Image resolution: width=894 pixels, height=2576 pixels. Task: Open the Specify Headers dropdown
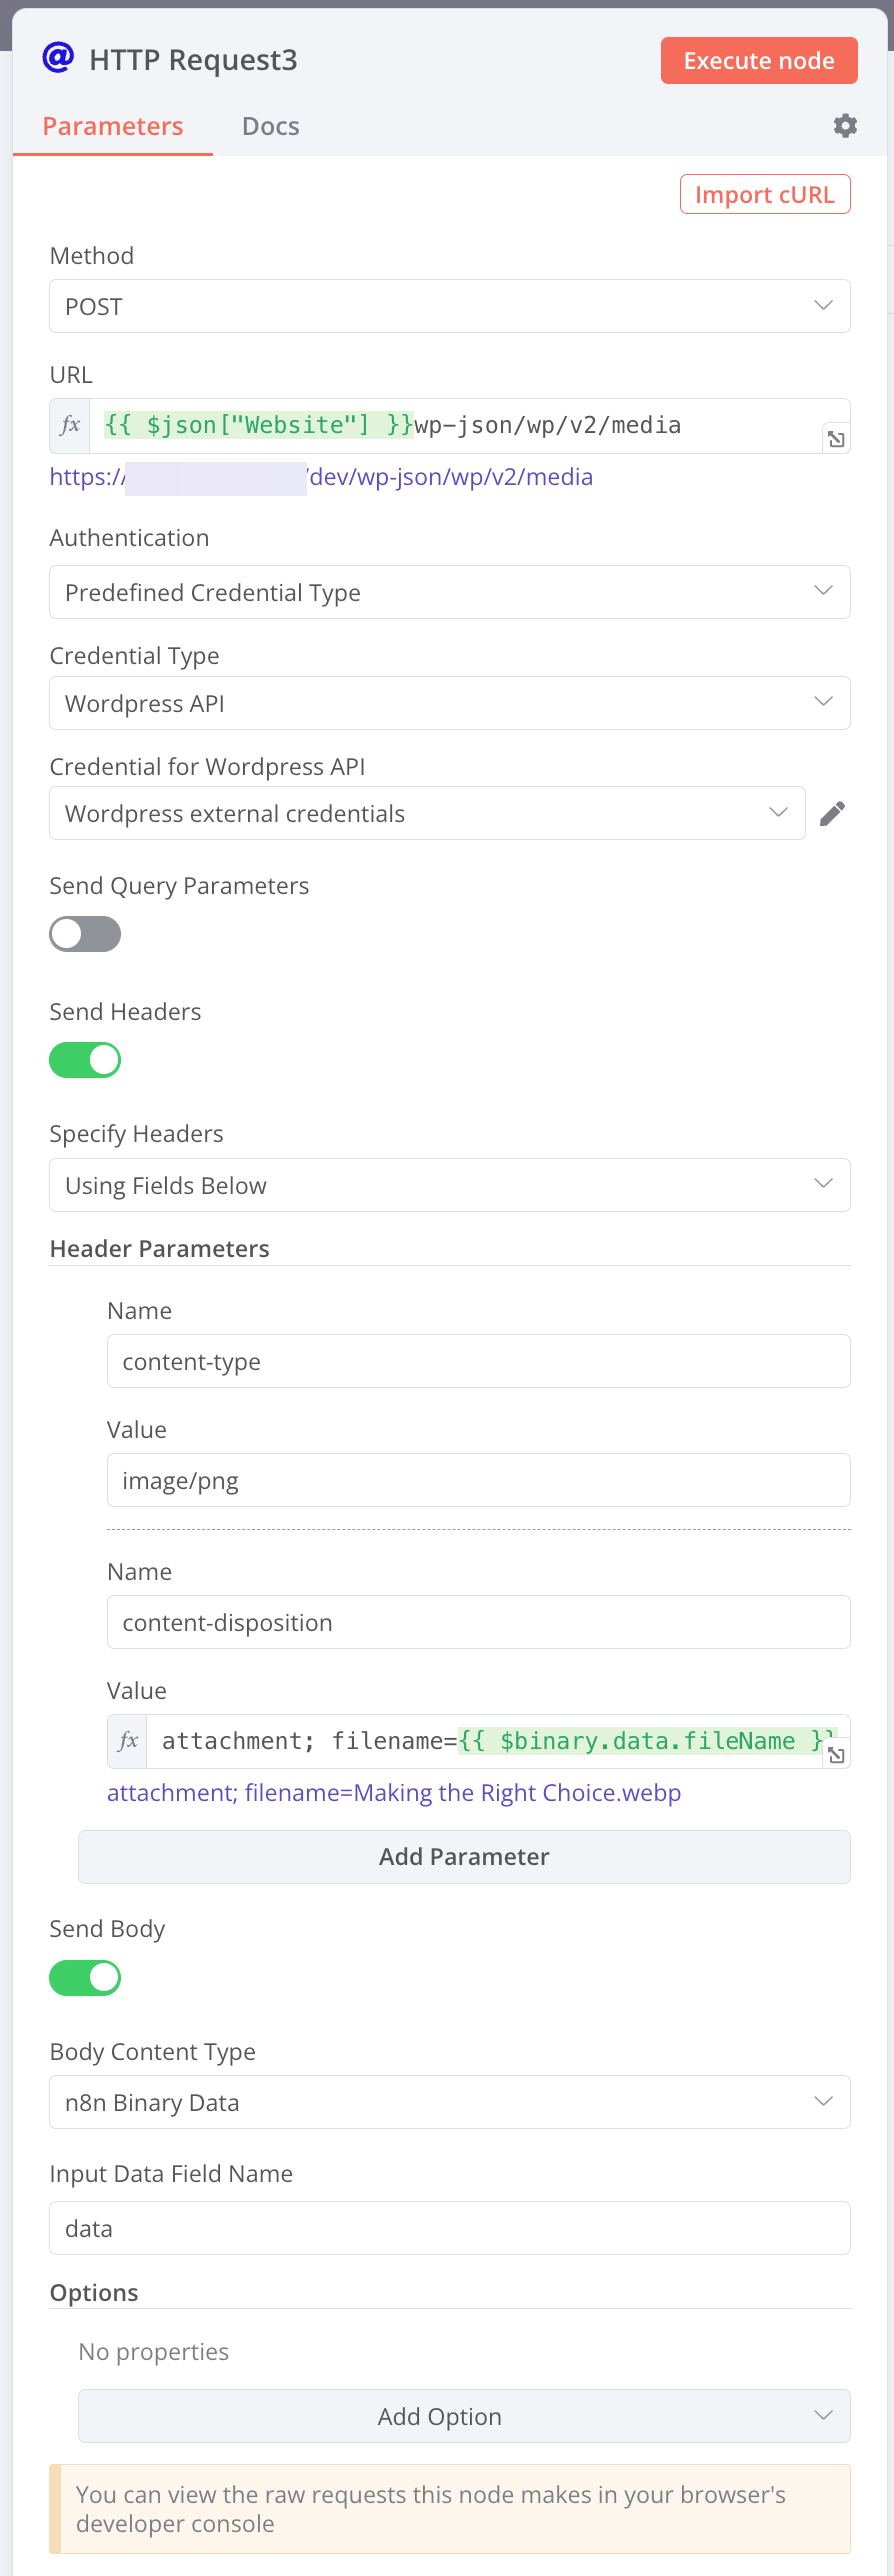coord(449,1185)
